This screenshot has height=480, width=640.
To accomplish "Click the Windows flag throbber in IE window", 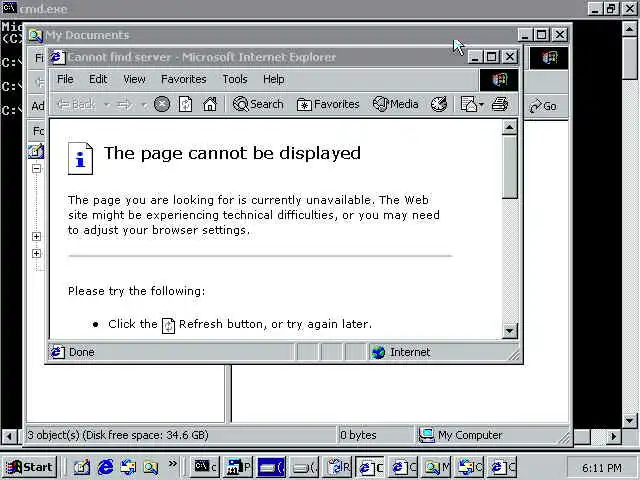I will (499, 80).
